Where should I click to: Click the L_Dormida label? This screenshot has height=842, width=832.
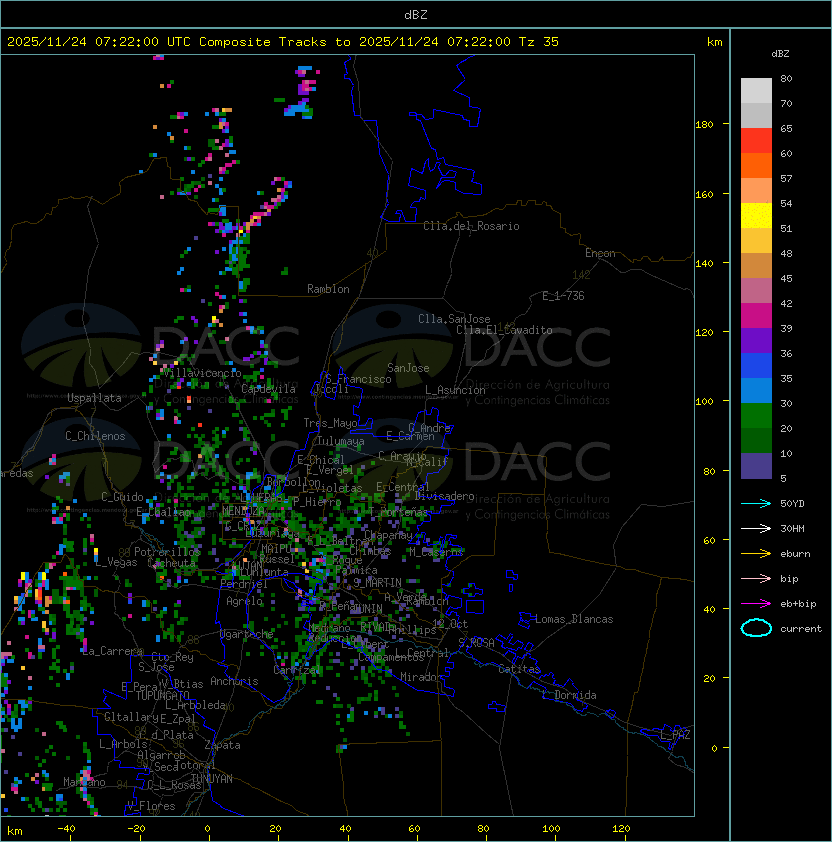point(569,695)
